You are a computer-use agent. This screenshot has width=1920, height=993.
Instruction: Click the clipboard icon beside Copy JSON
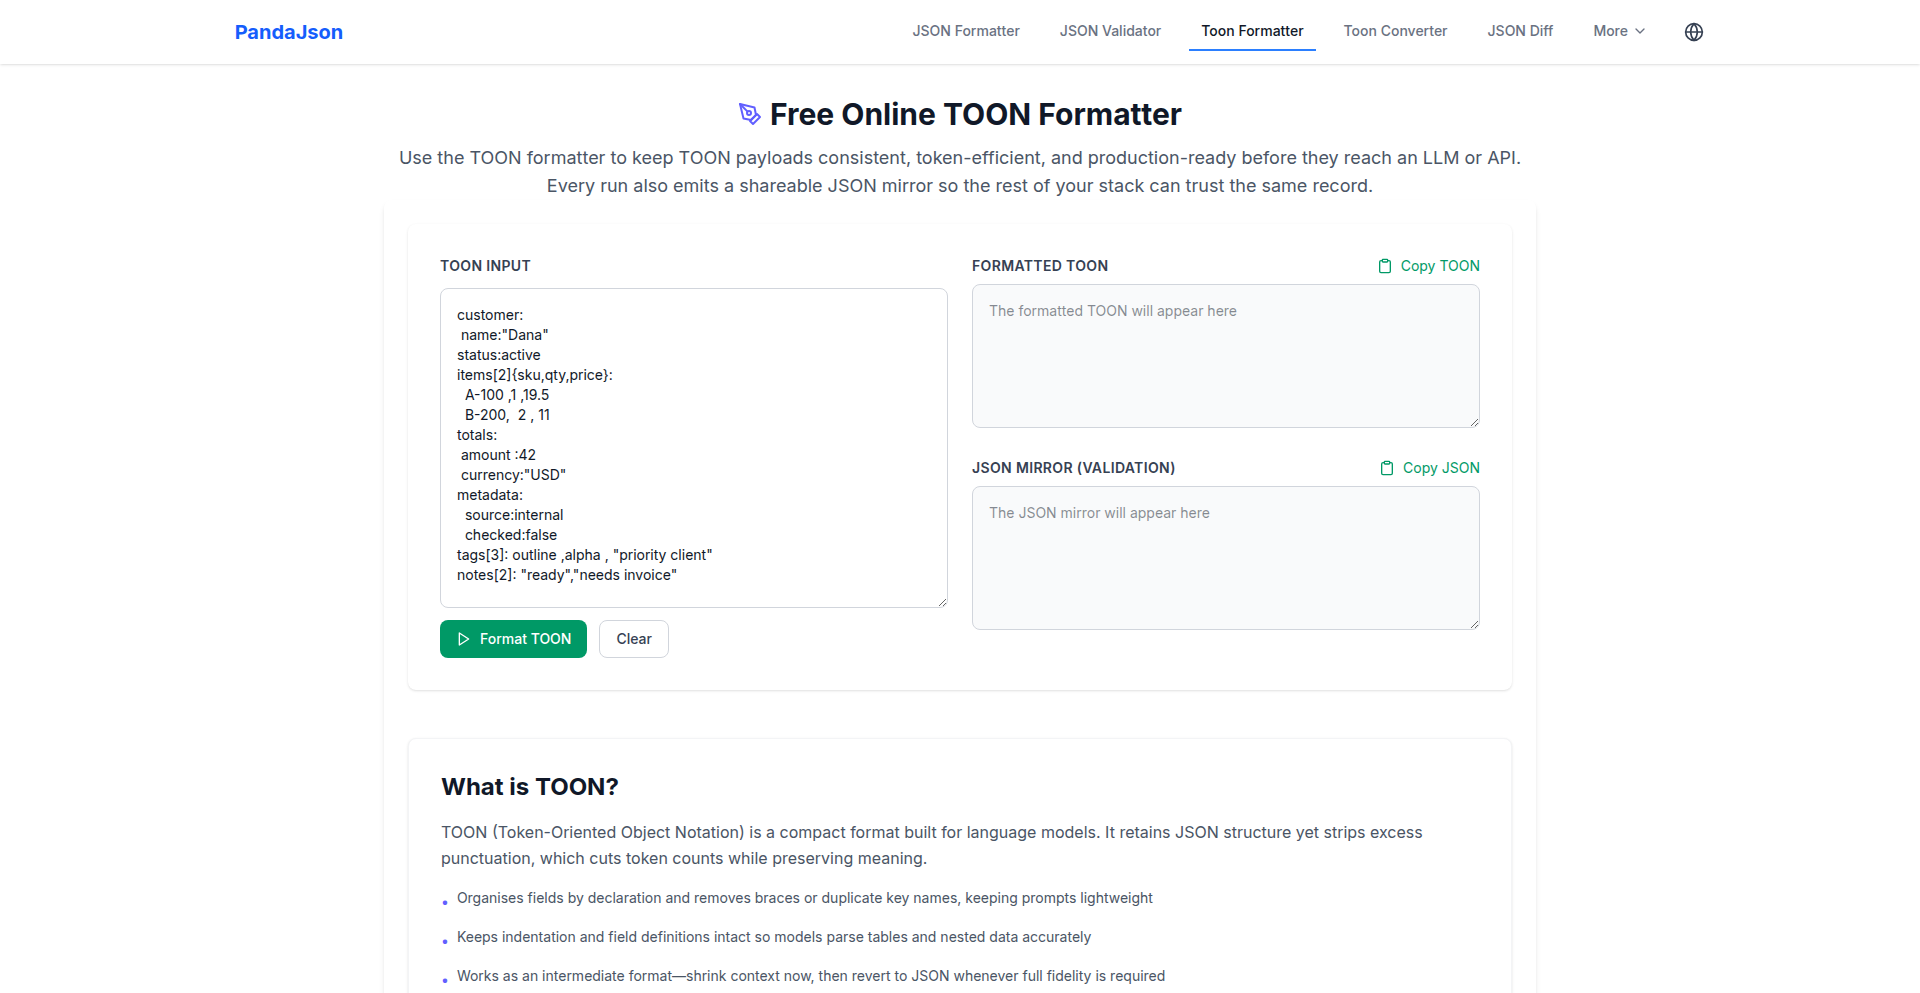tap(1387, 468)
